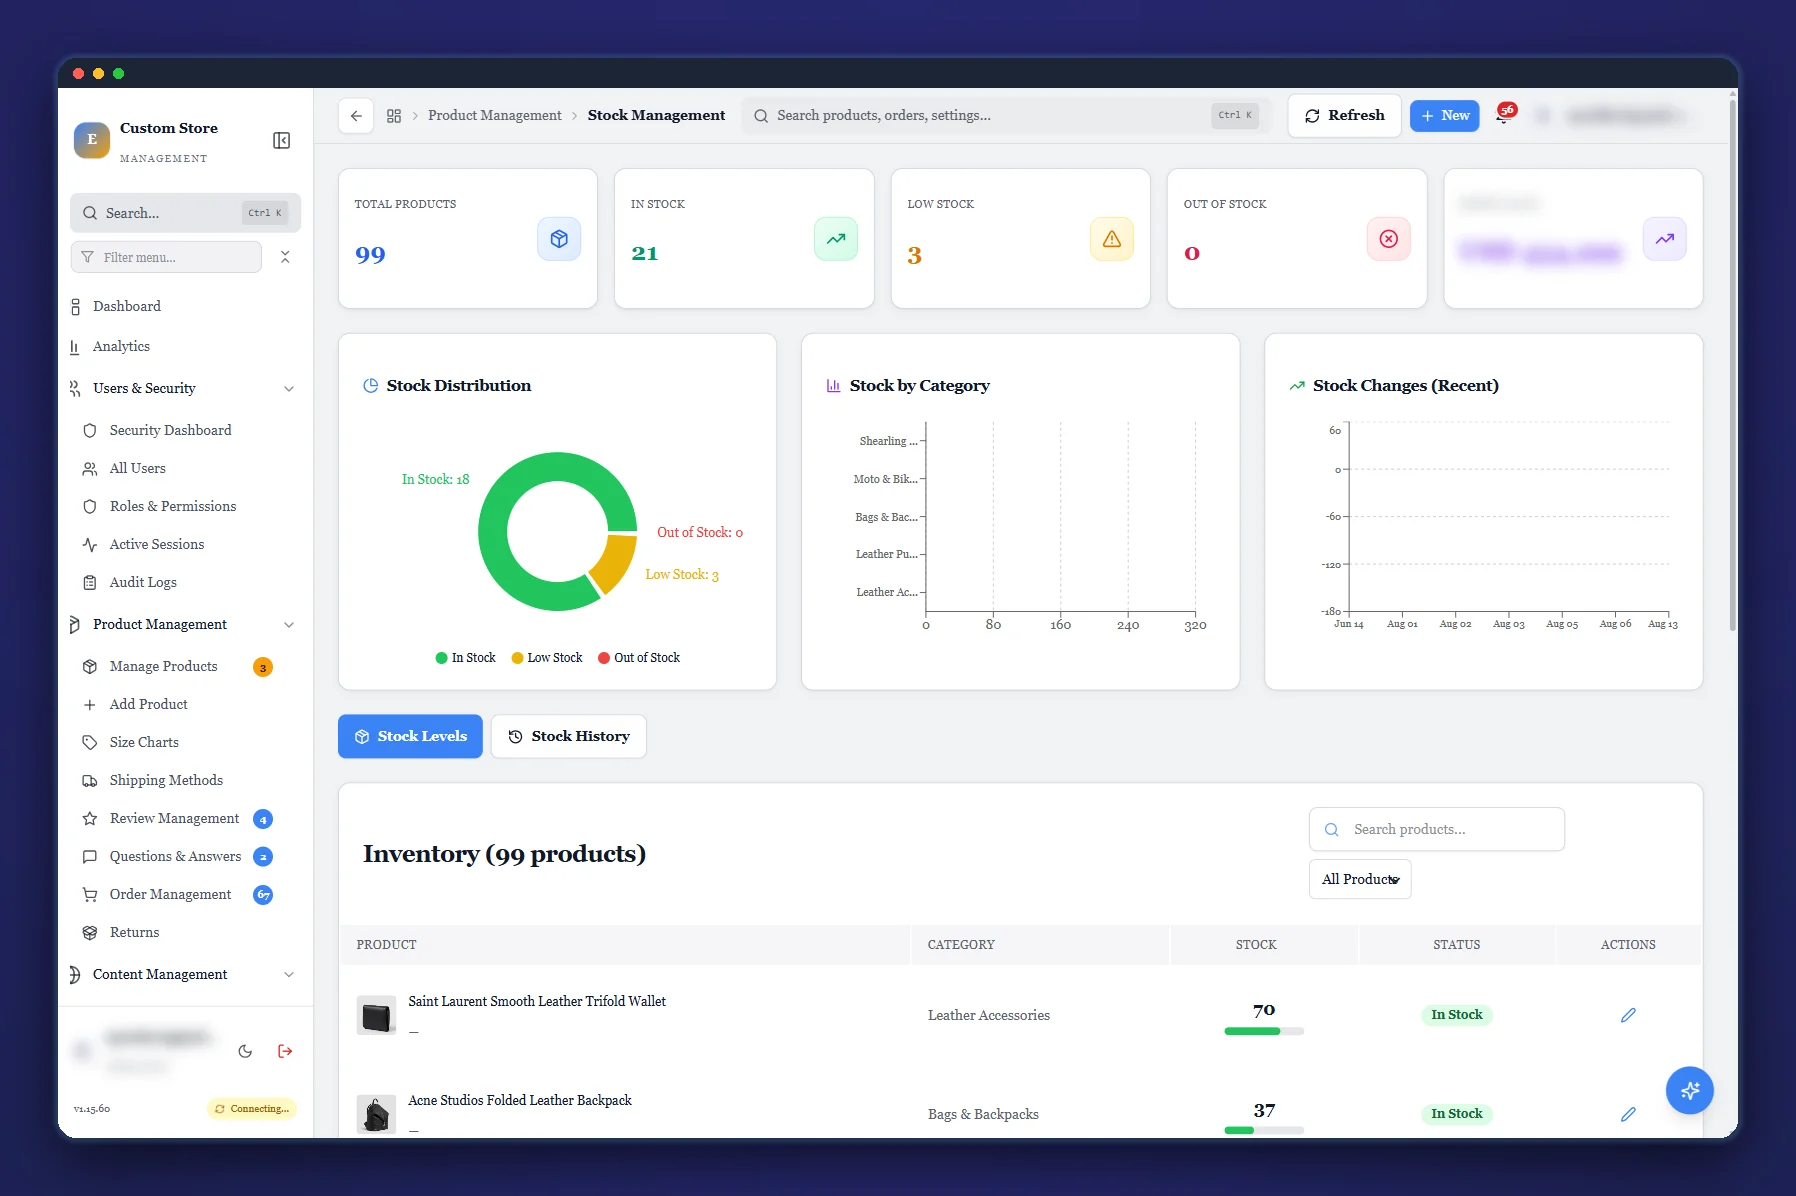Open the All Products filter dropdown
1796x1196 pixels.
[x=1360, y=879]
